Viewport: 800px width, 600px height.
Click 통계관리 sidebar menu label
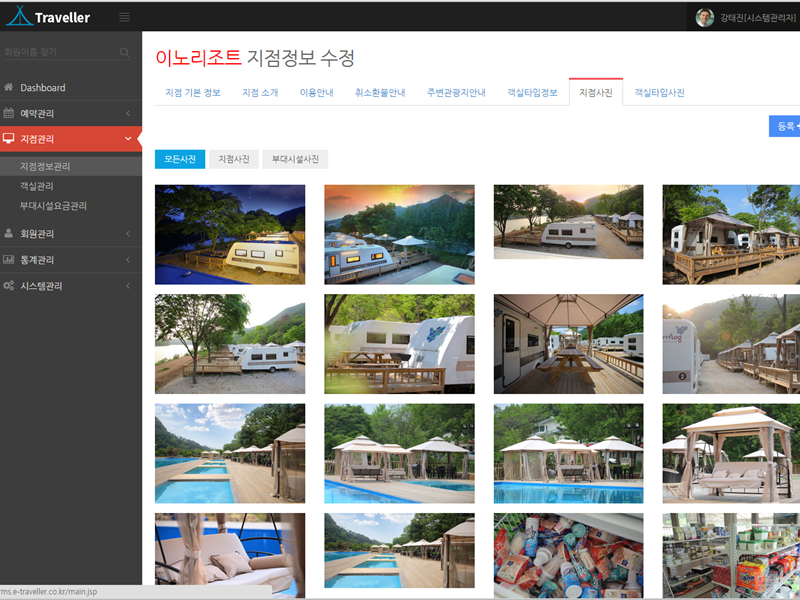[37, 260]
